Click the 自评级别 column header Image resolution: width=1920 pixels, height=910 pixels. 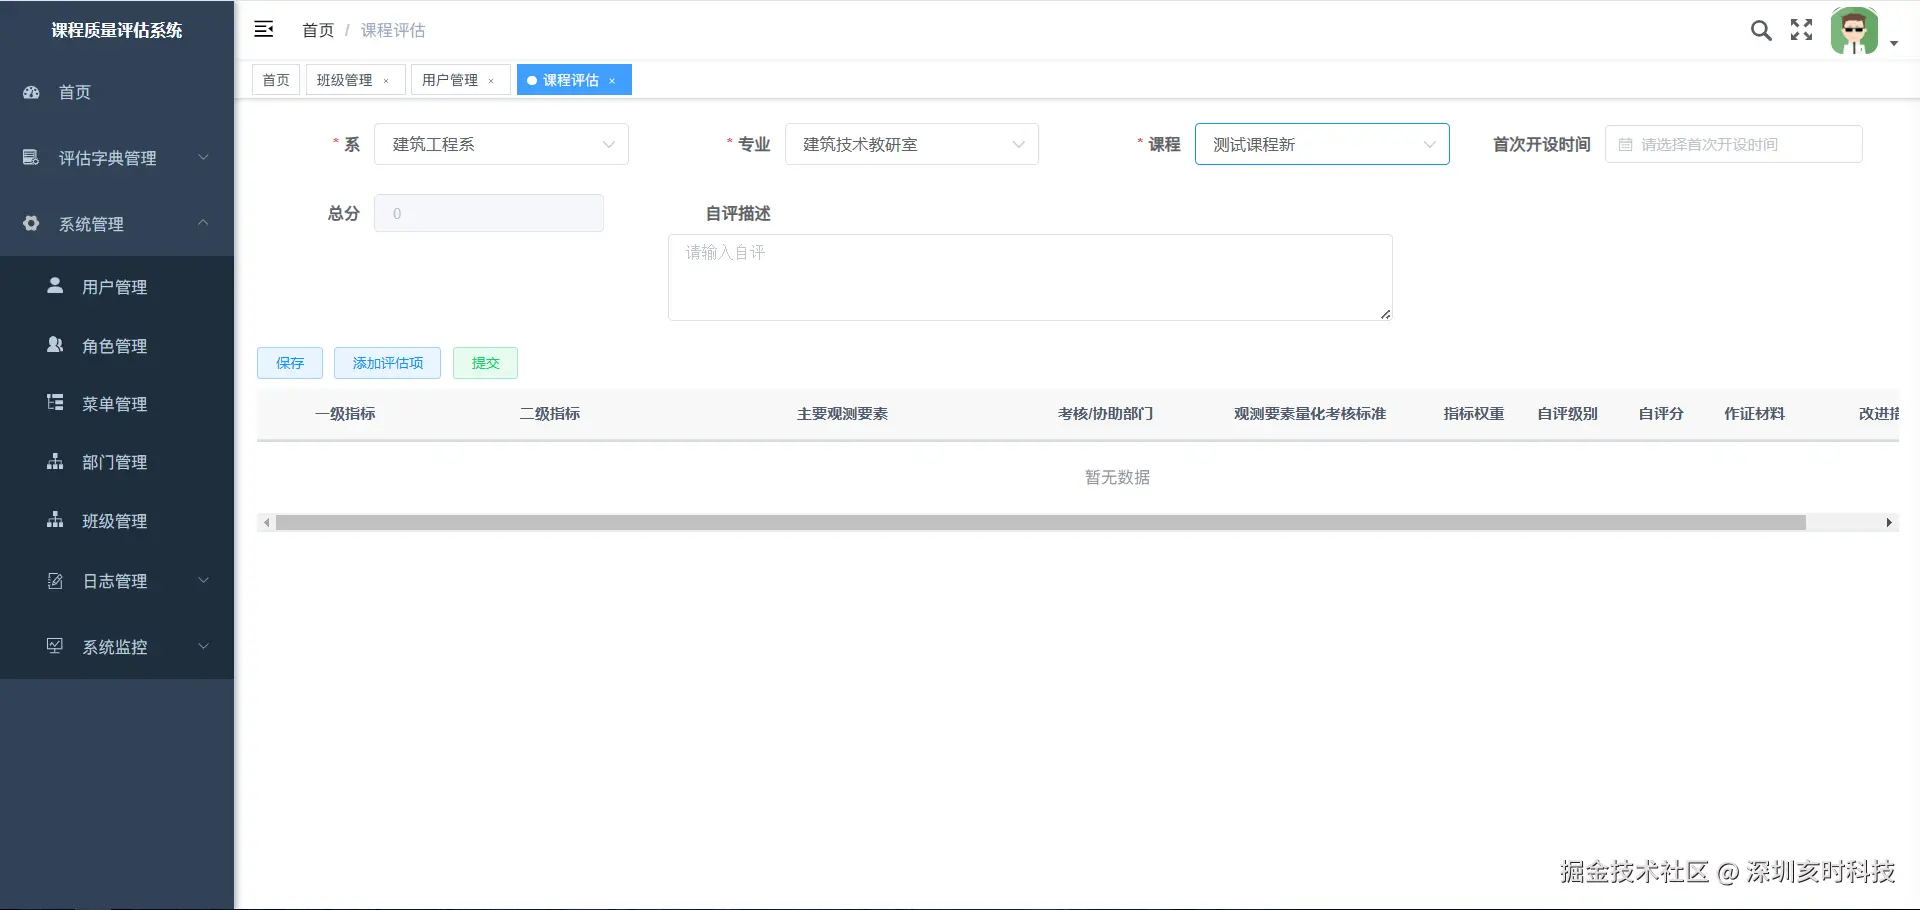coord(1567,413)
